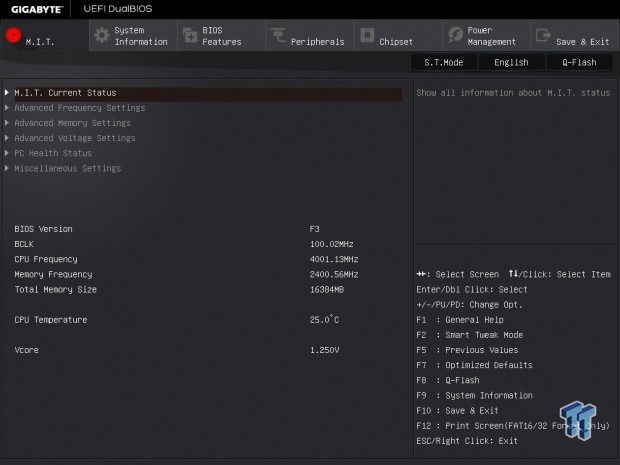Click memory frequency value 2400.56MHz
This screenshot has height=465, width=620.
pos(334,274)
